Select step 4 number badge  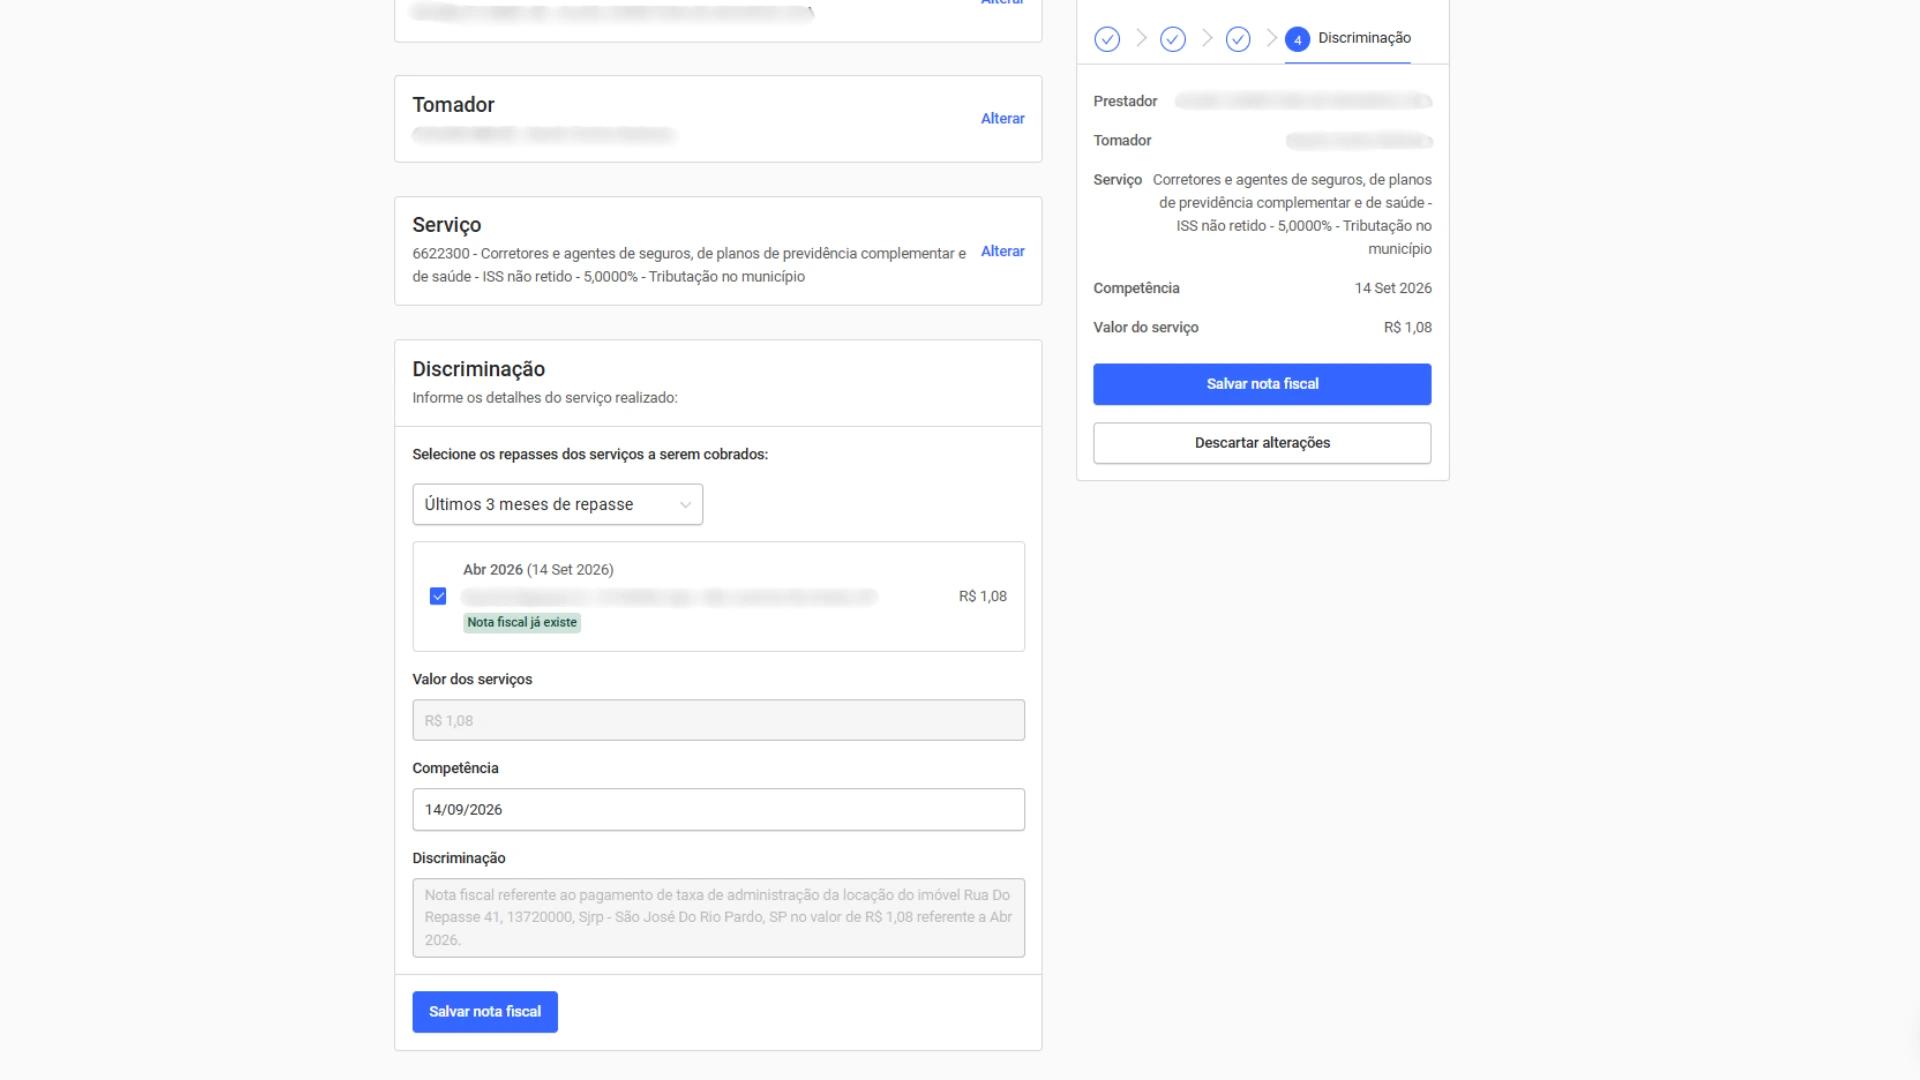click(x=1297, y=39)
